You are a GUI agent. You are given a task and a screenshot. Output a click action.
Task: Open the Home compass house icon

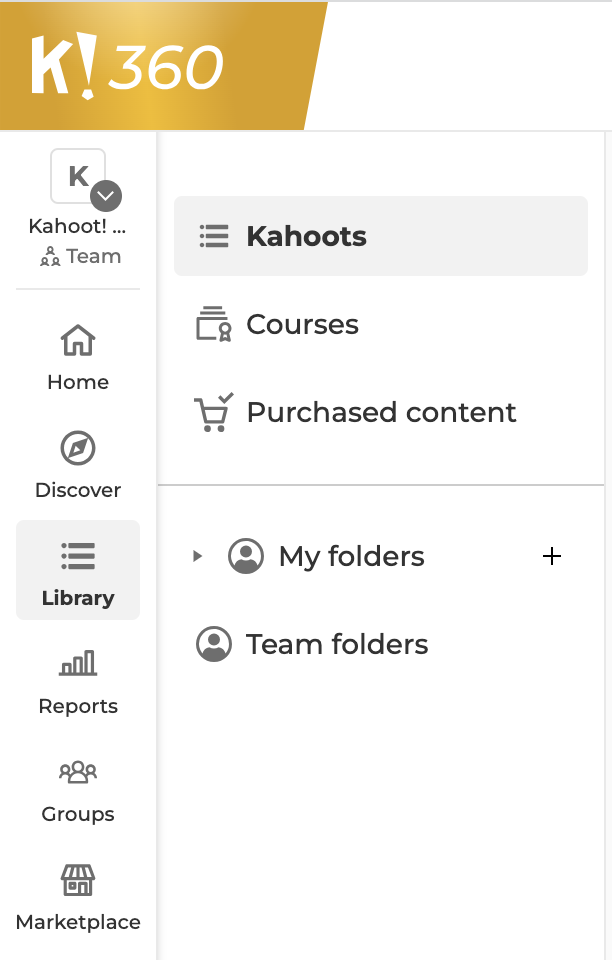click(78, 340)
